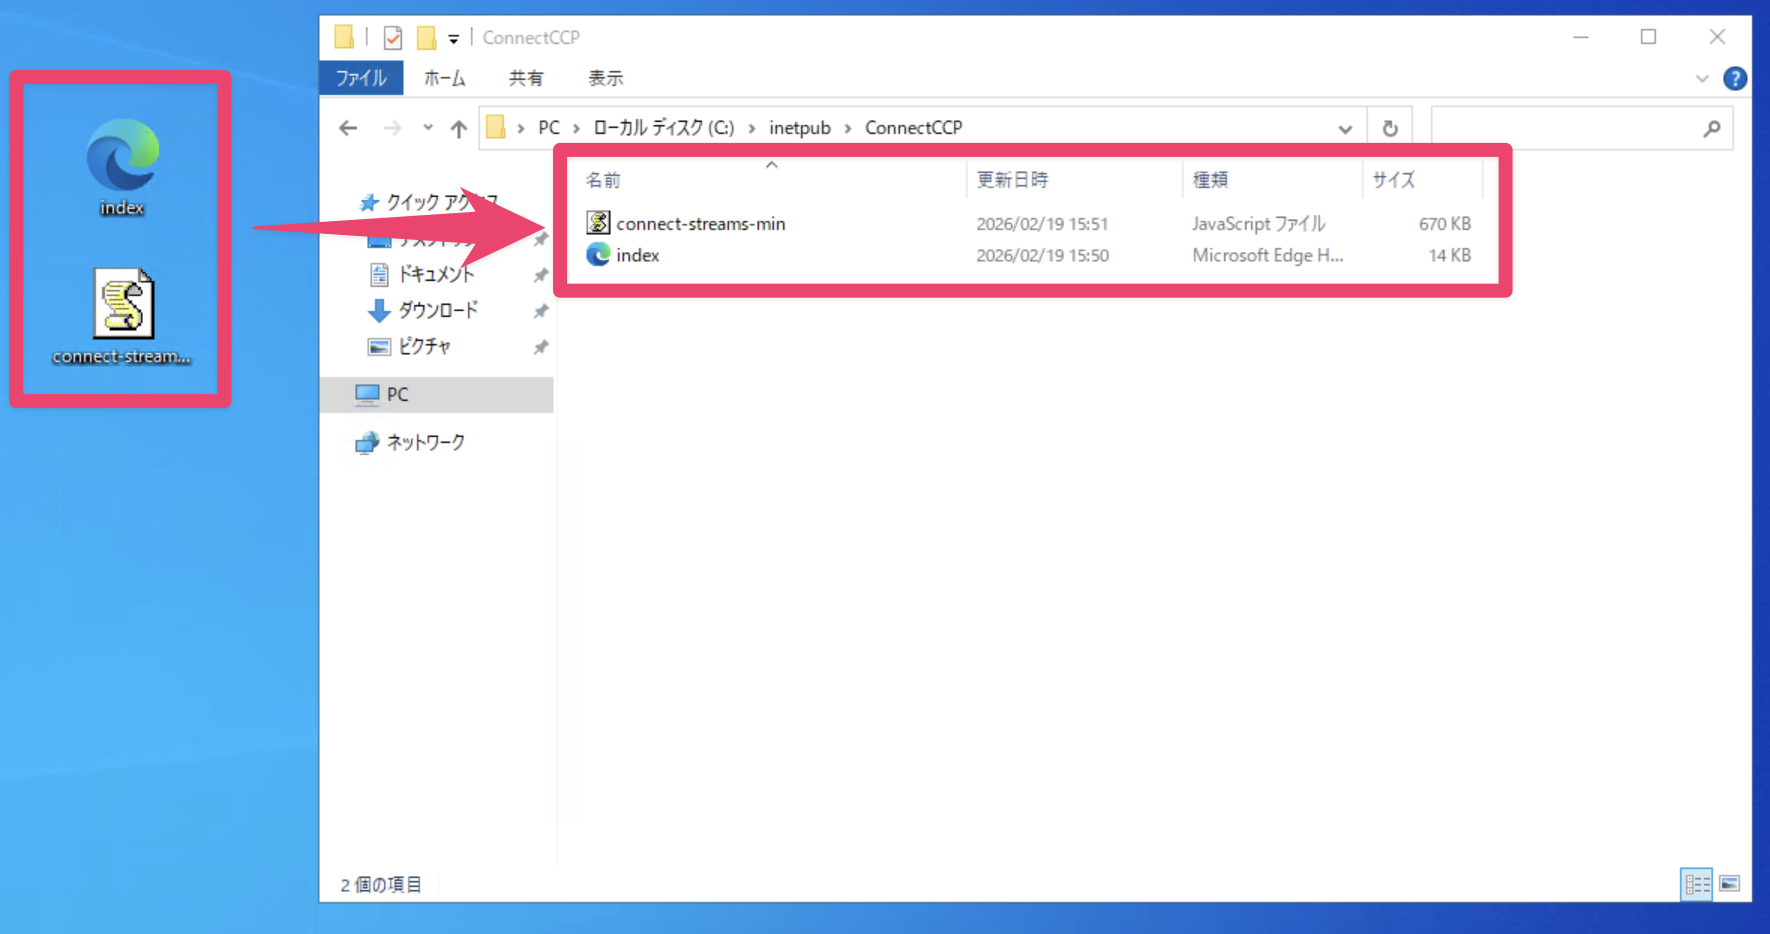Go up one folder level with the up arrow
This screenshot has width=1770, height=934.
pos(458,127)
